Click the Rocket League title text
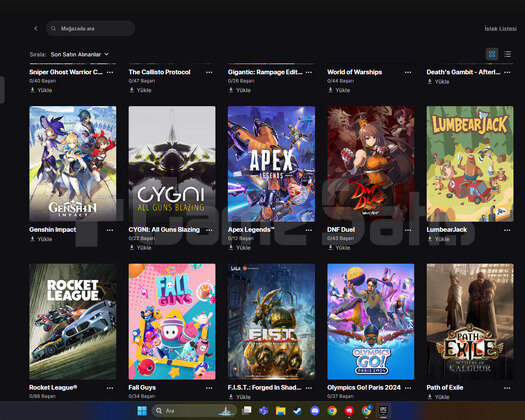This screenshot has width=525, height=420. [x=53, y=388]
